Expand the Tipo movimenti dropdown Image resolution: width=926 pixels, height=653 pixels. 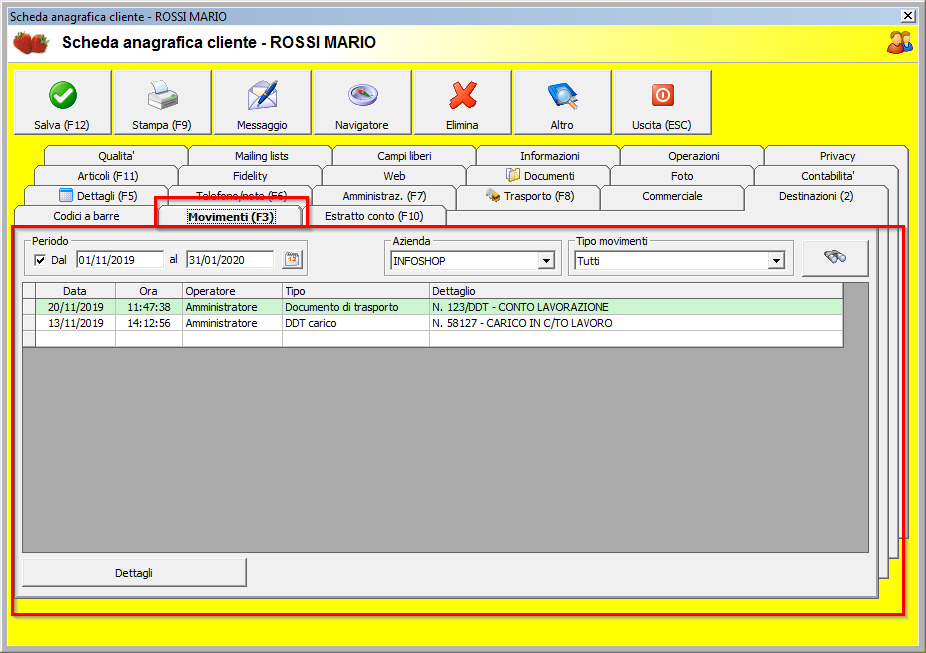tap(775, 261)
